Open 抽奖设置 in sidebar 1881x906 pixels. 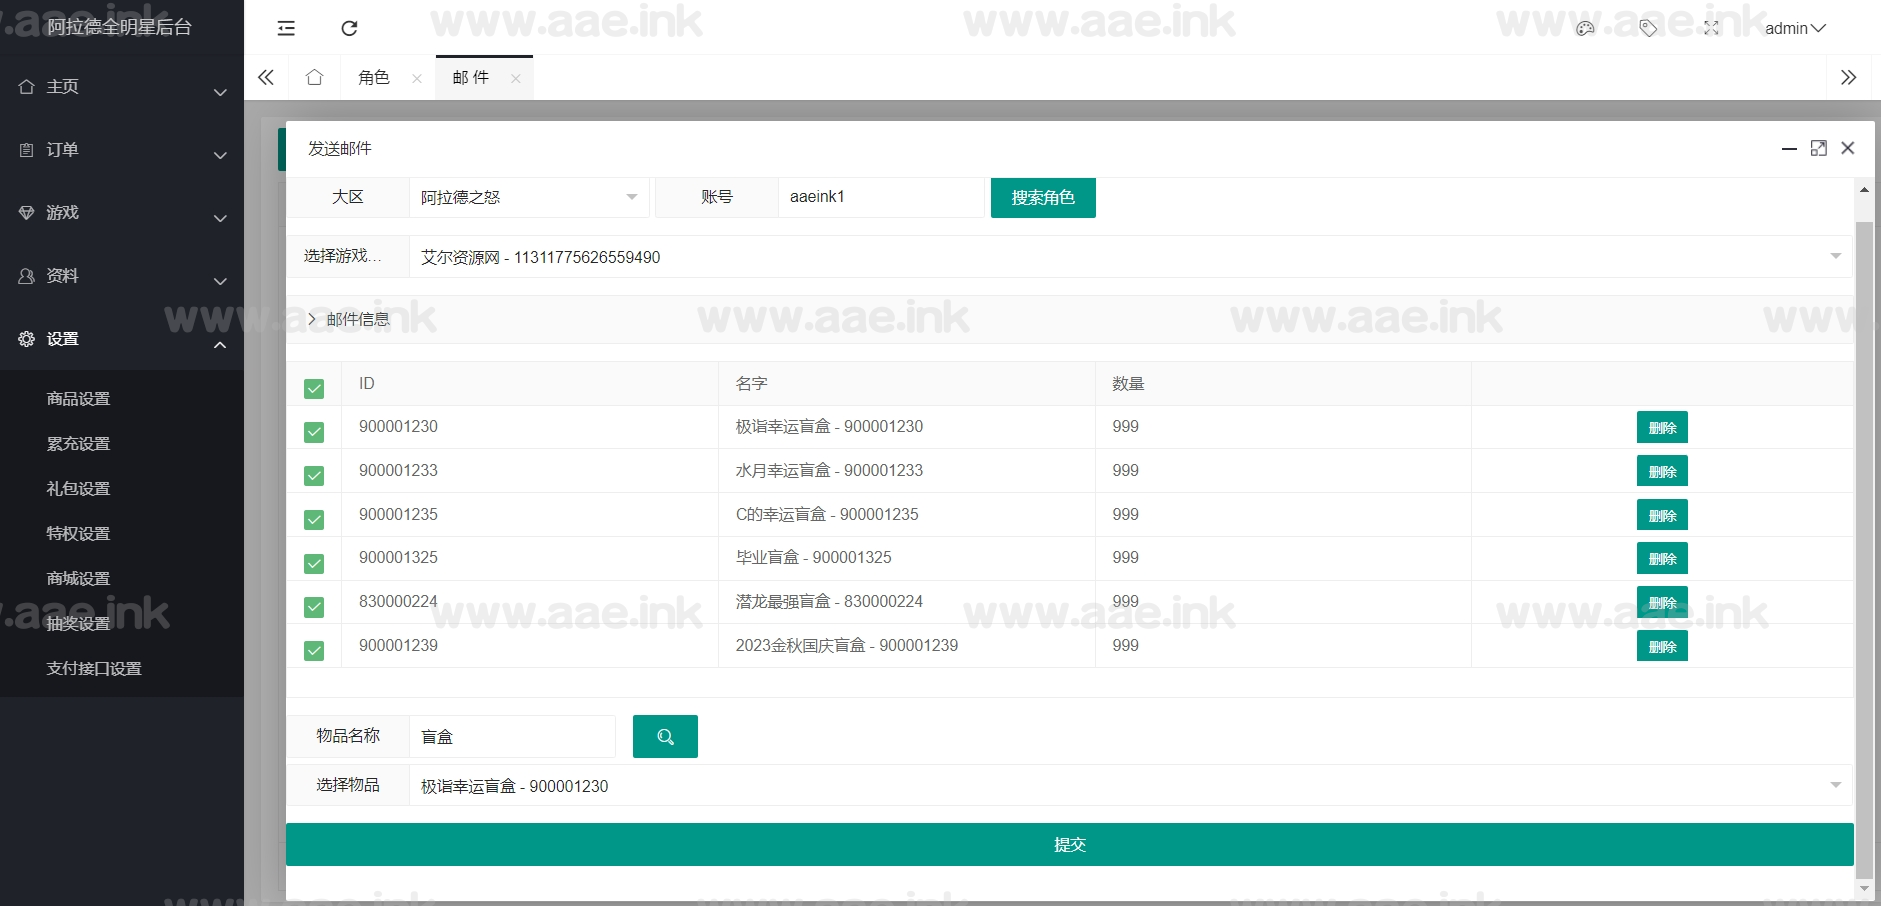(78, 623)
